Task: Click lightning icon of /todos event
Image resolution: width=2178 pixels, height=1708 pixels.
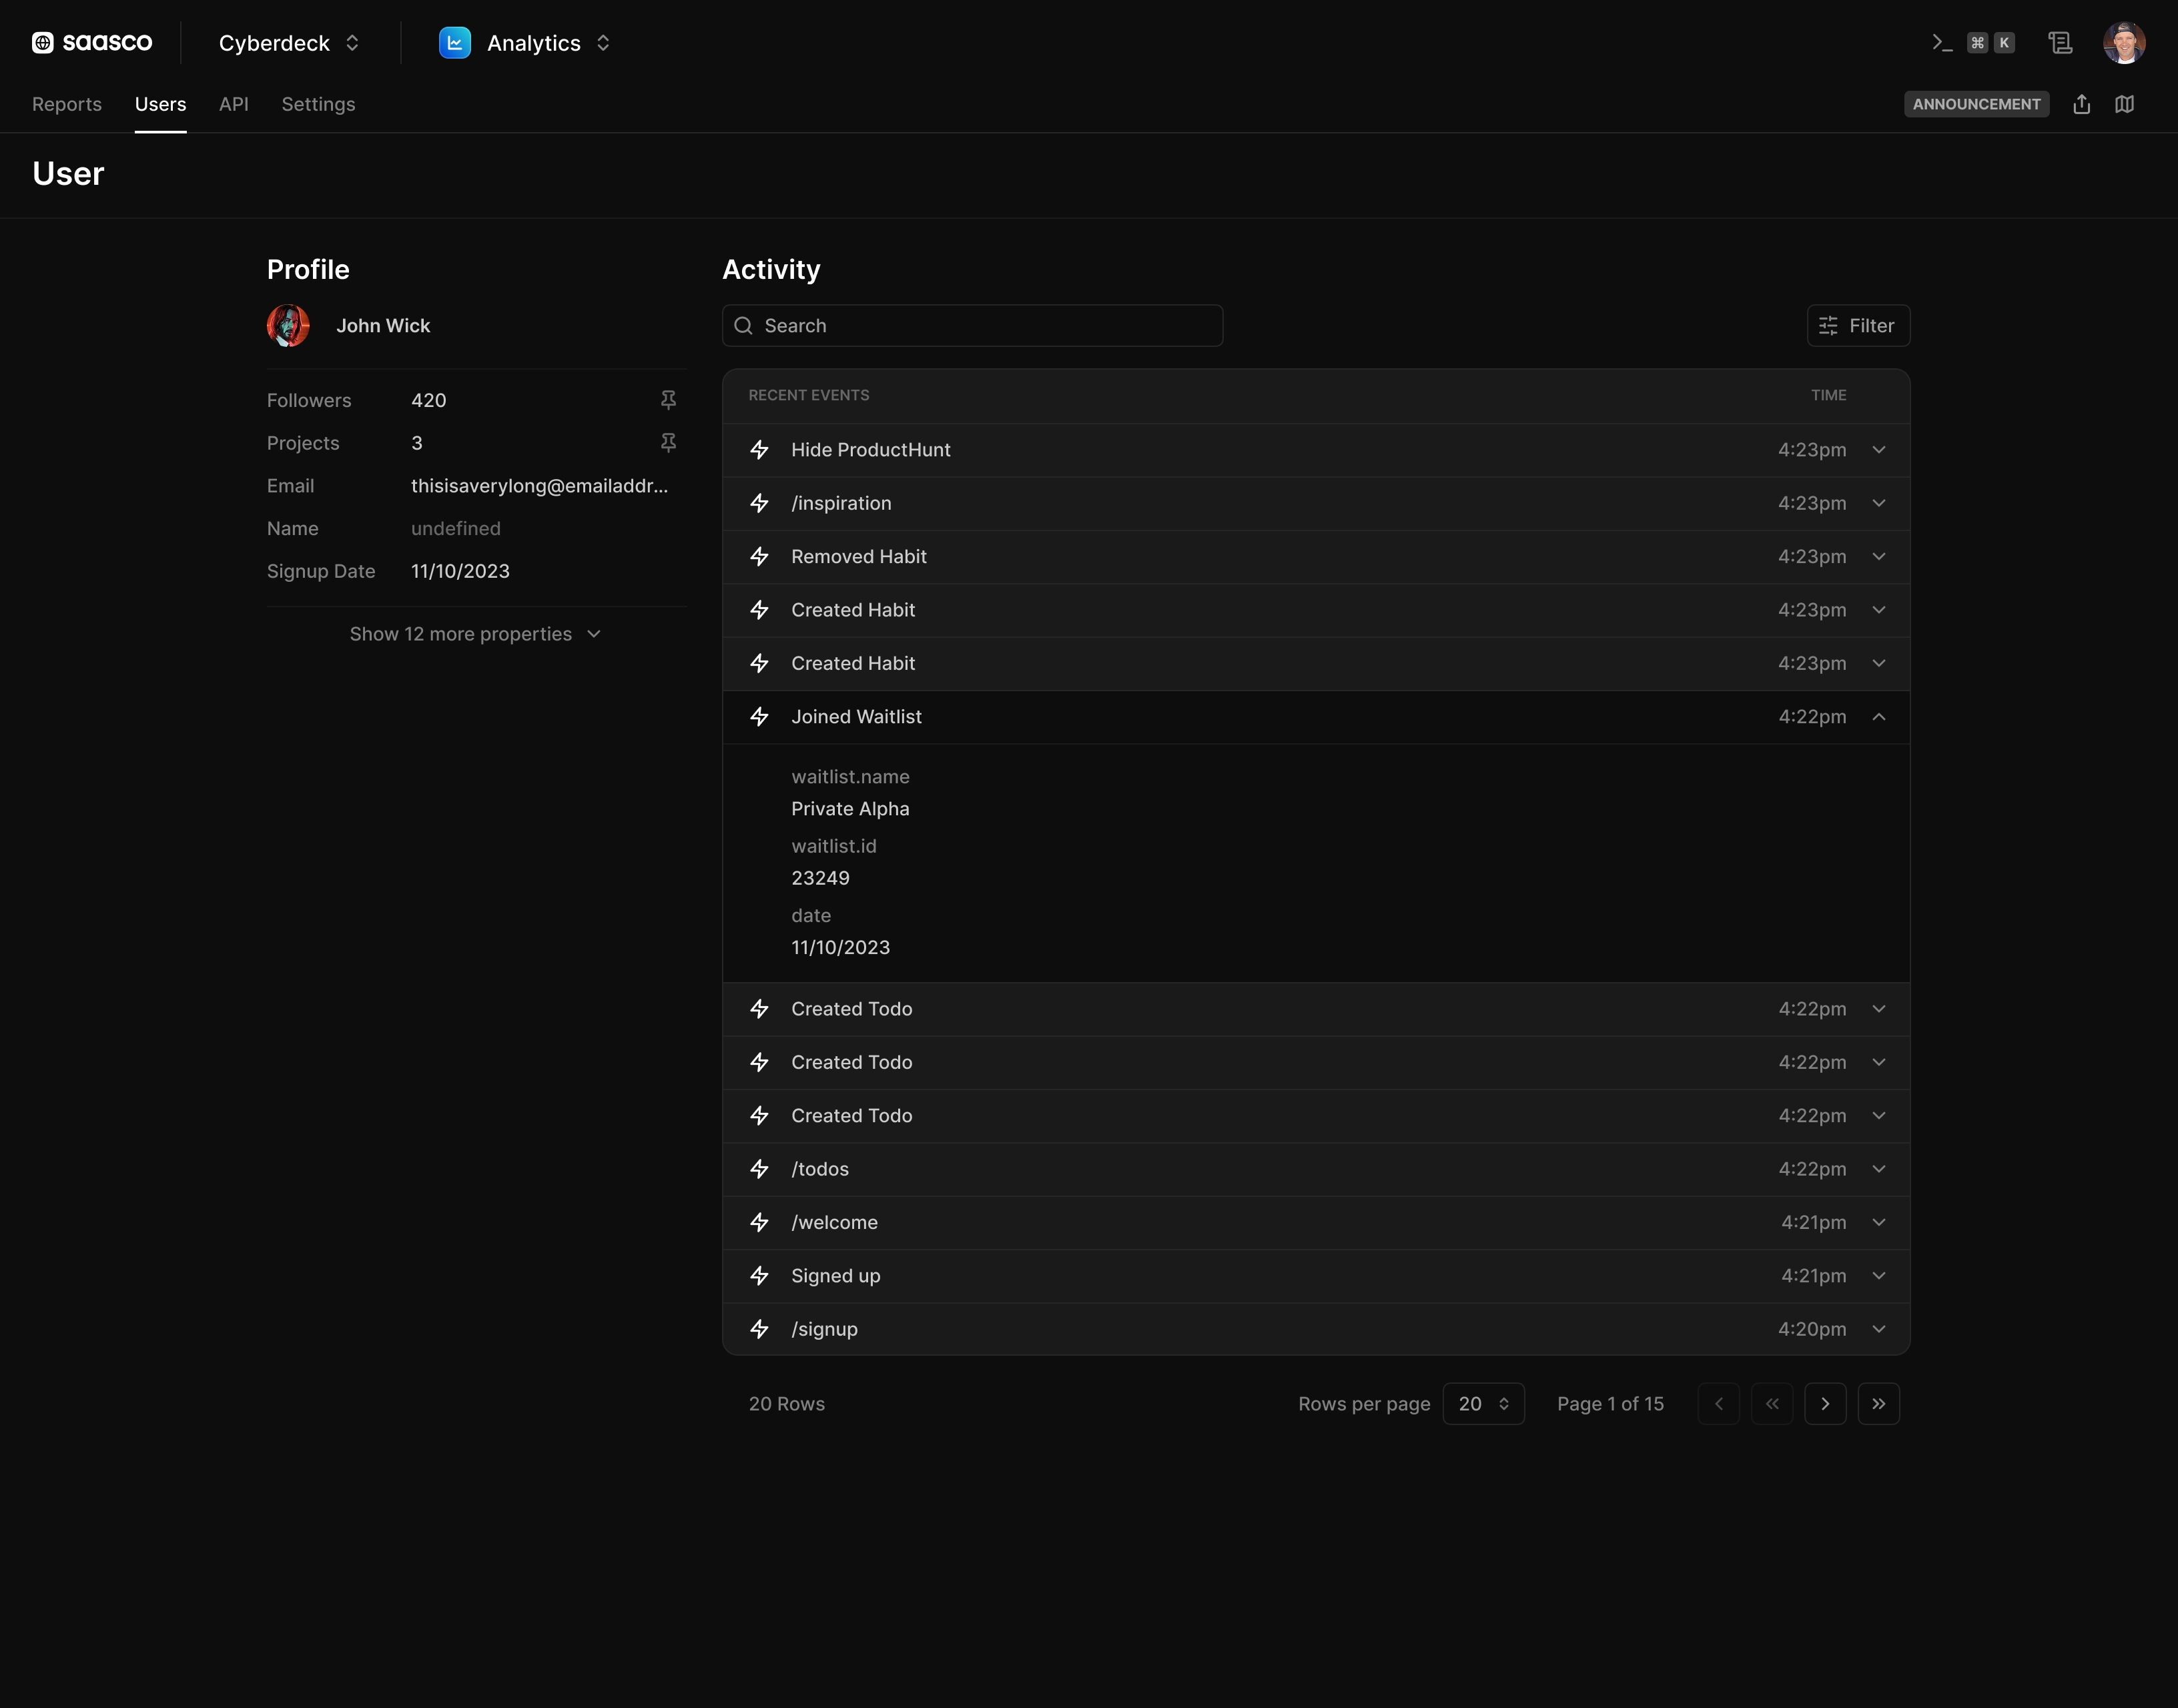Action: point(760,1169)
